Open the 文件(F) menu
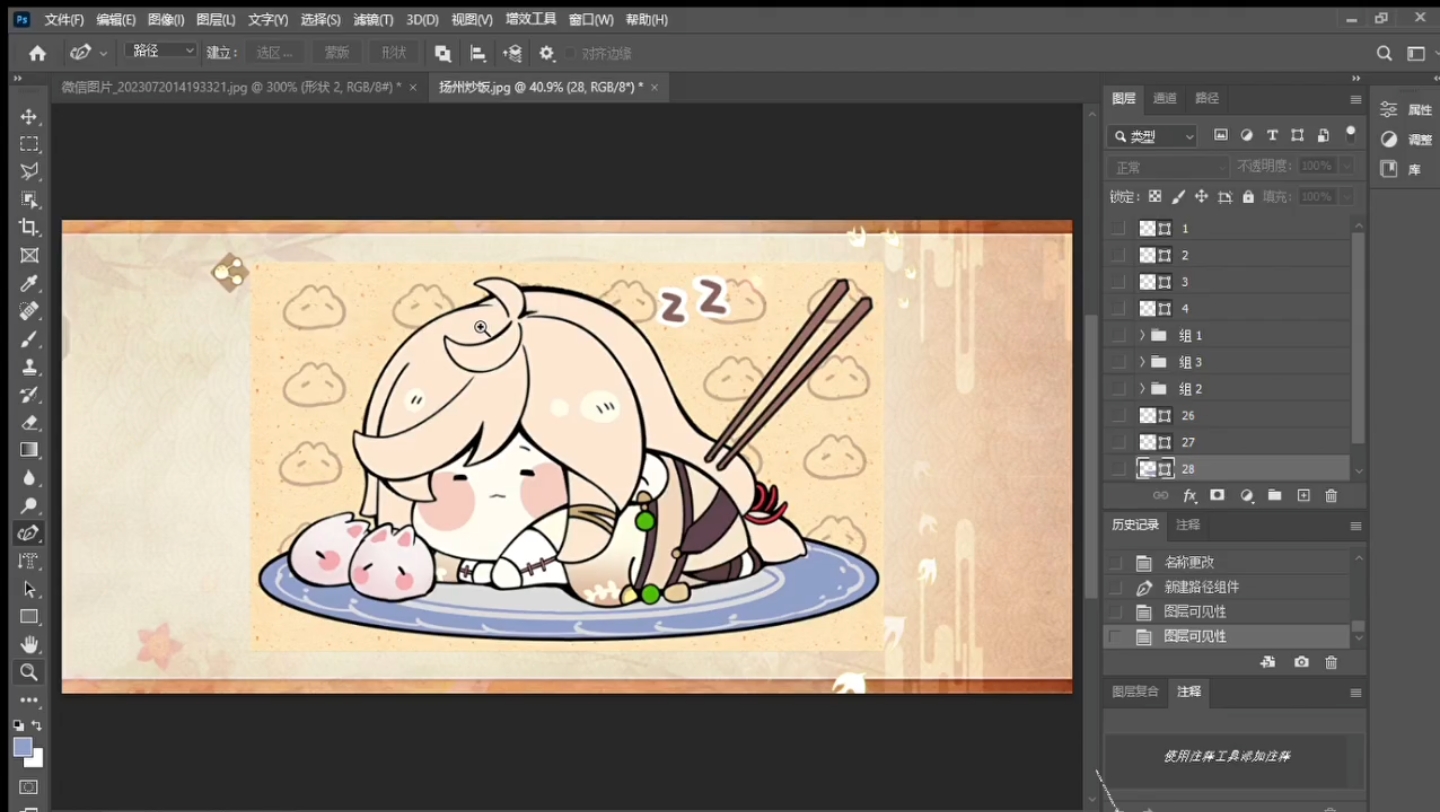The image size is (1440, 812). point(64,20)
